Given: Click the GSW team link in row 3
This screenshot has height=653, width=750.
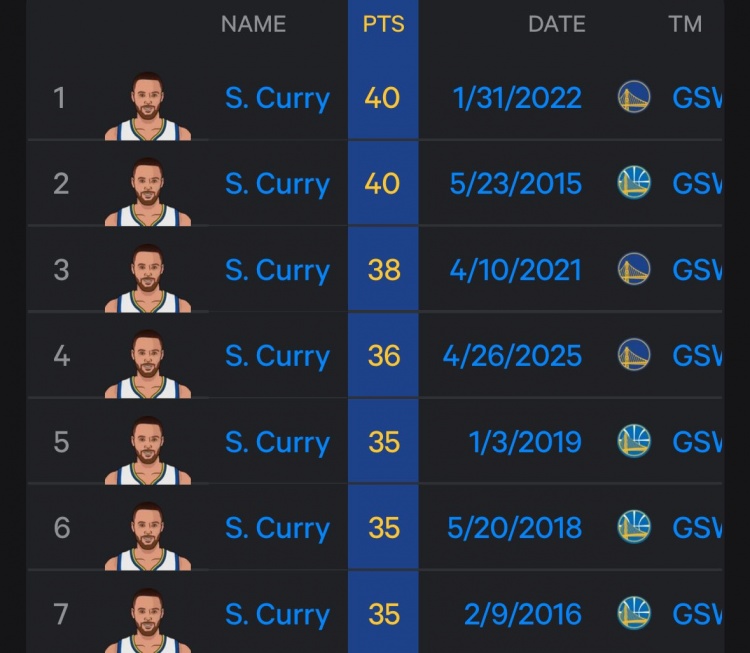Looking at the screenshot, I should 697,270.
